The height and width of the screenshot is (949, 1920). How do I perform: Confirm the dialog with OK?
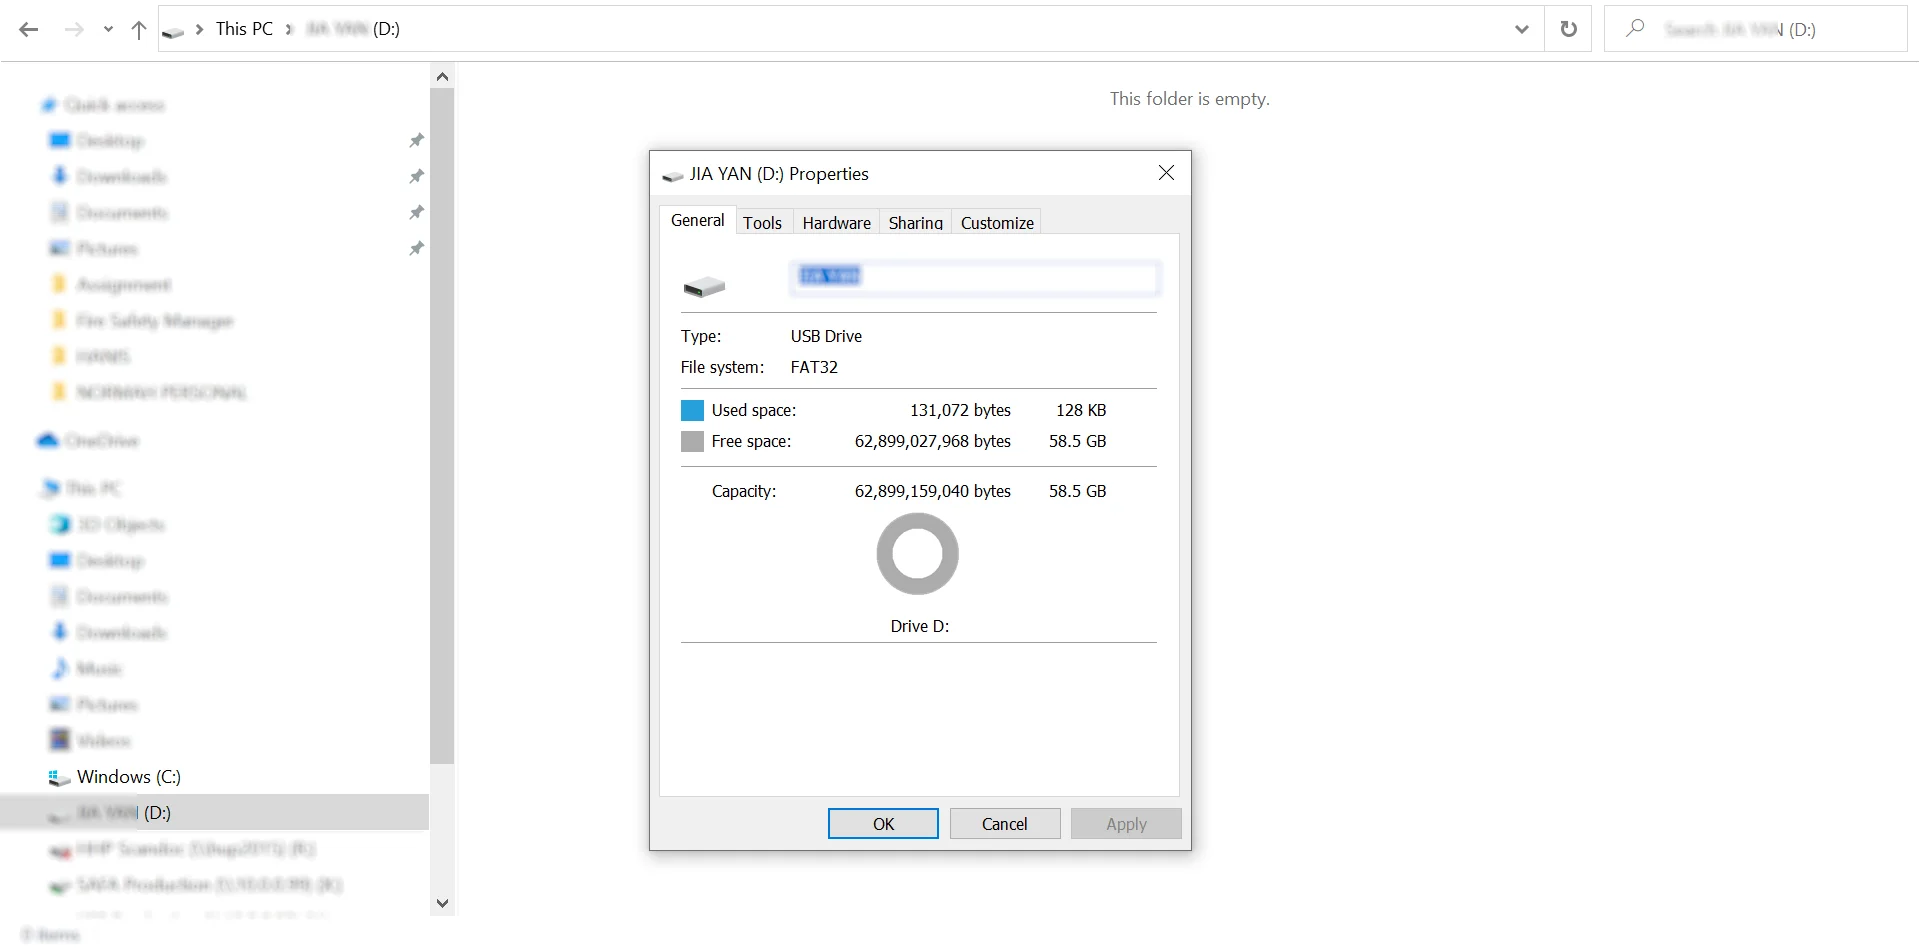point(883,824)
